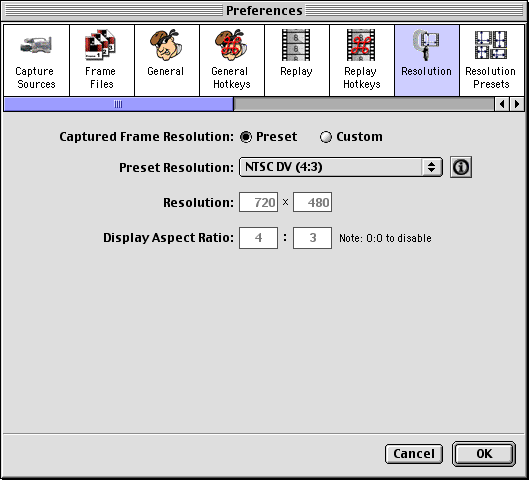Open the NTSC DV (4:3) preset dropdown
Image resolution: width=529 pixels, height=480 pixels.
341,167
